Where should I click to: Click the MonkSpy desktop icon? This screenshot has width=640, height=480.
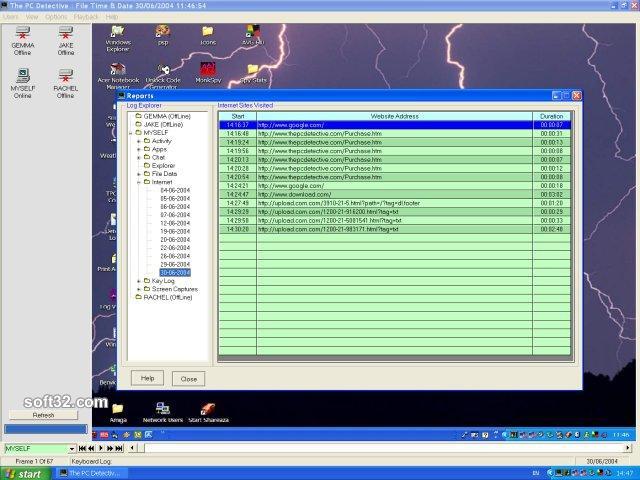208,73
